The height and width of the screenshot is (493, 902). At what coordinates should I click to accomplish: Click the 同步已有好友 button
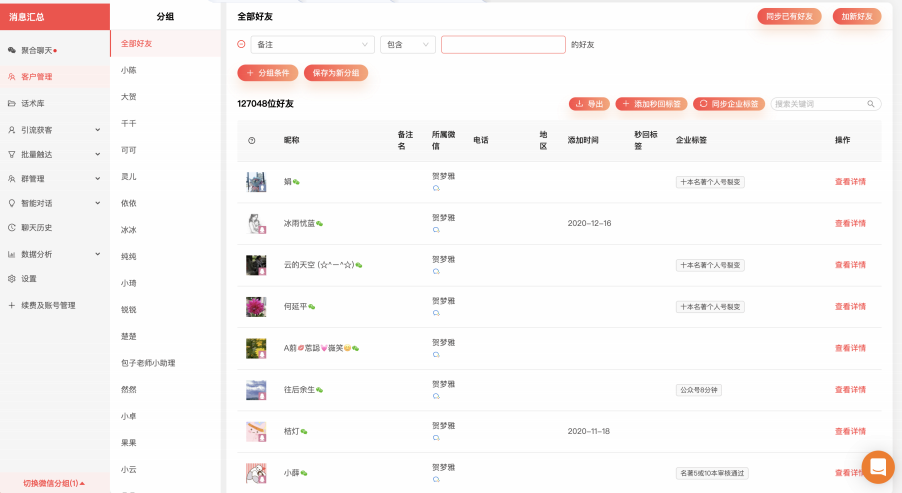point(789,17)
